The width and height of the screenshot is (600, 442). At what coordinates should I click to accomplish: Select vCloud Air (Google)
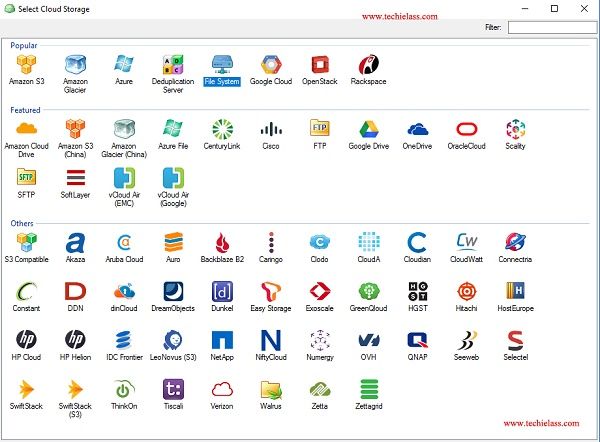click(x=173, y=178)
